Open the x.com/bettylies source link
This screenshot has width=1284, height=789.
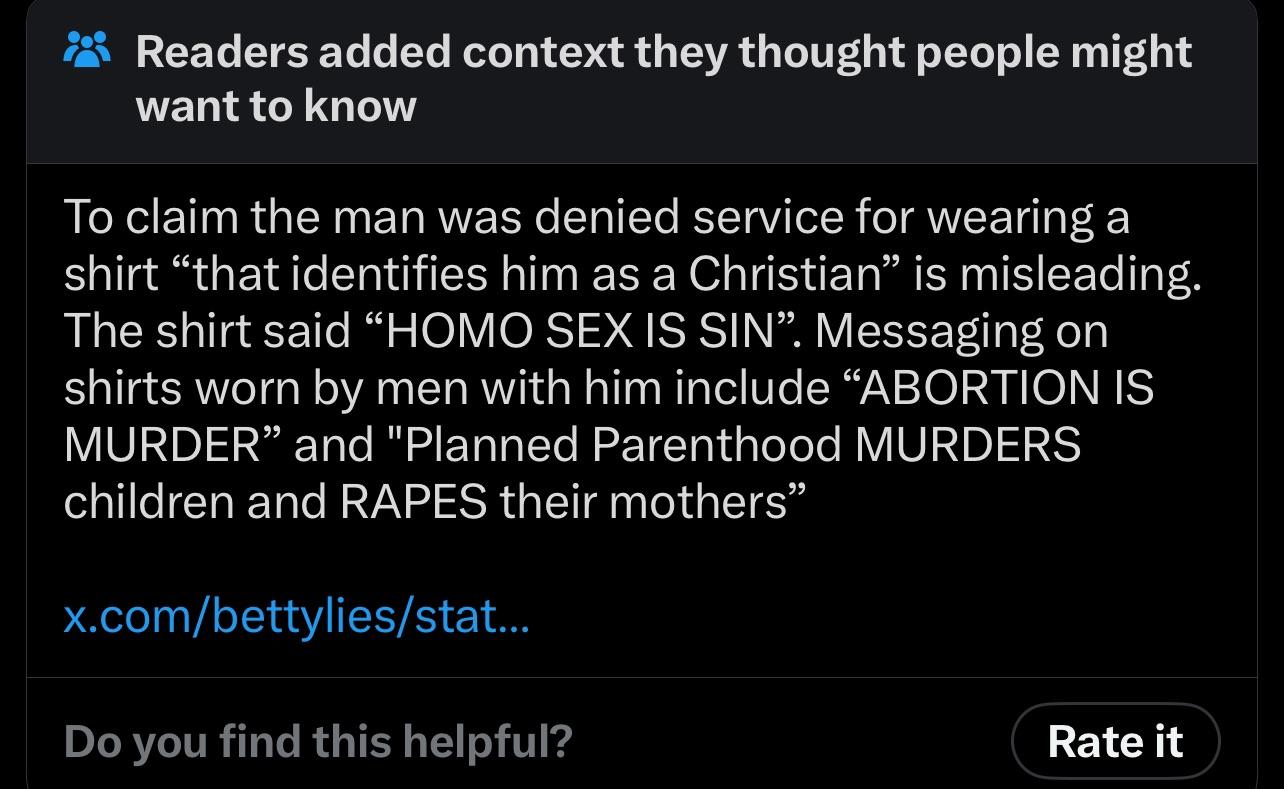coord(296,615)
